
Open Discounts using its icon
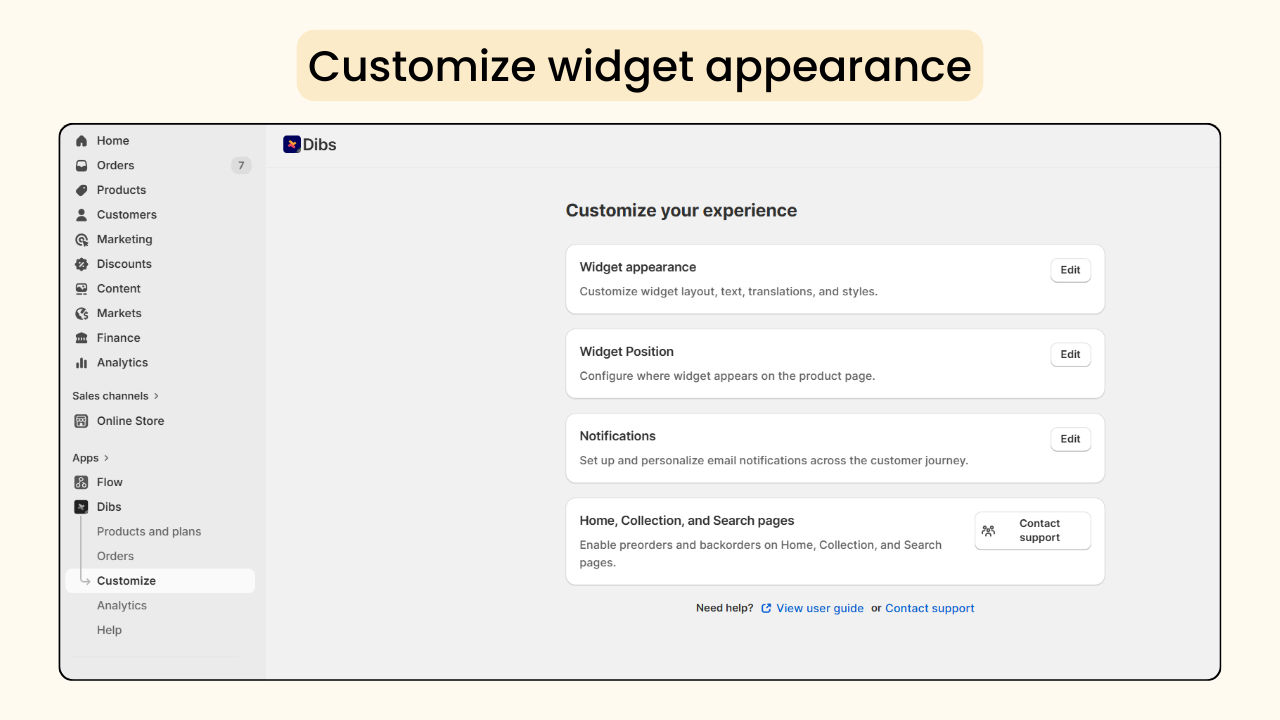click(81, 263)
